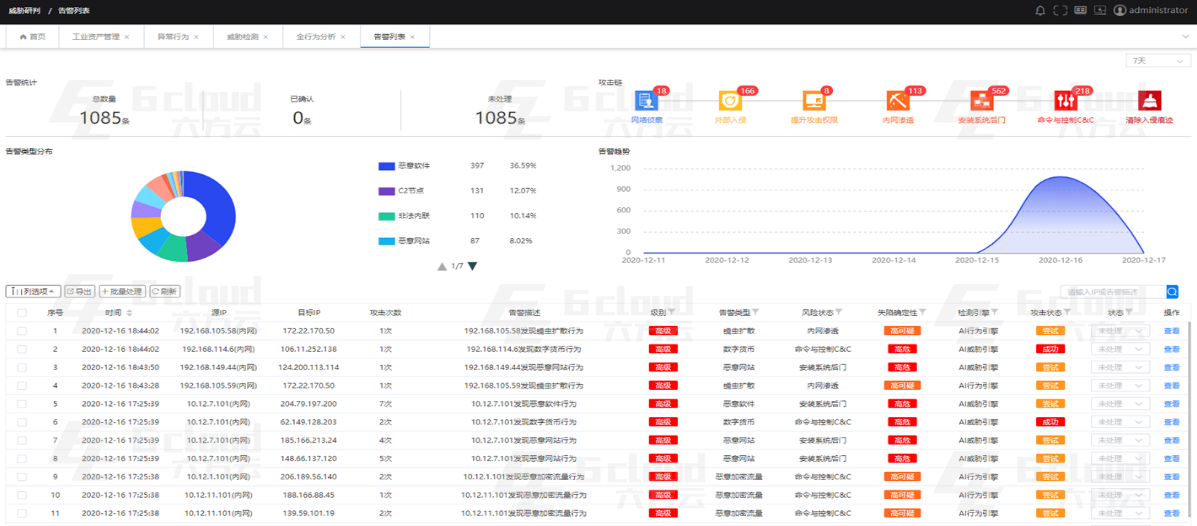
Task: Click the 批量处理 batch process button
Action: pyautogui.click(x=122, y=291)
